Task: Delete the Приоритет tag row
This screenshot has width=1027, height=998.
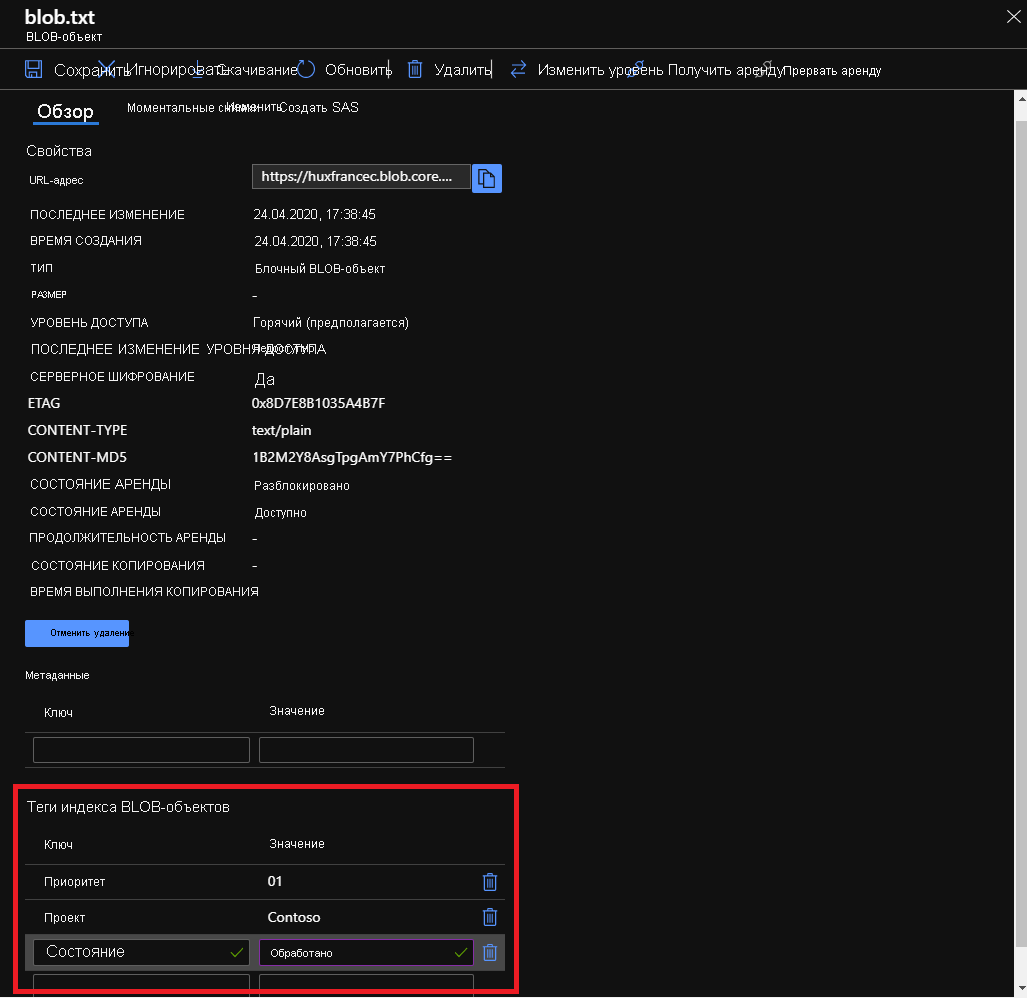Action: tap(490, 882)
